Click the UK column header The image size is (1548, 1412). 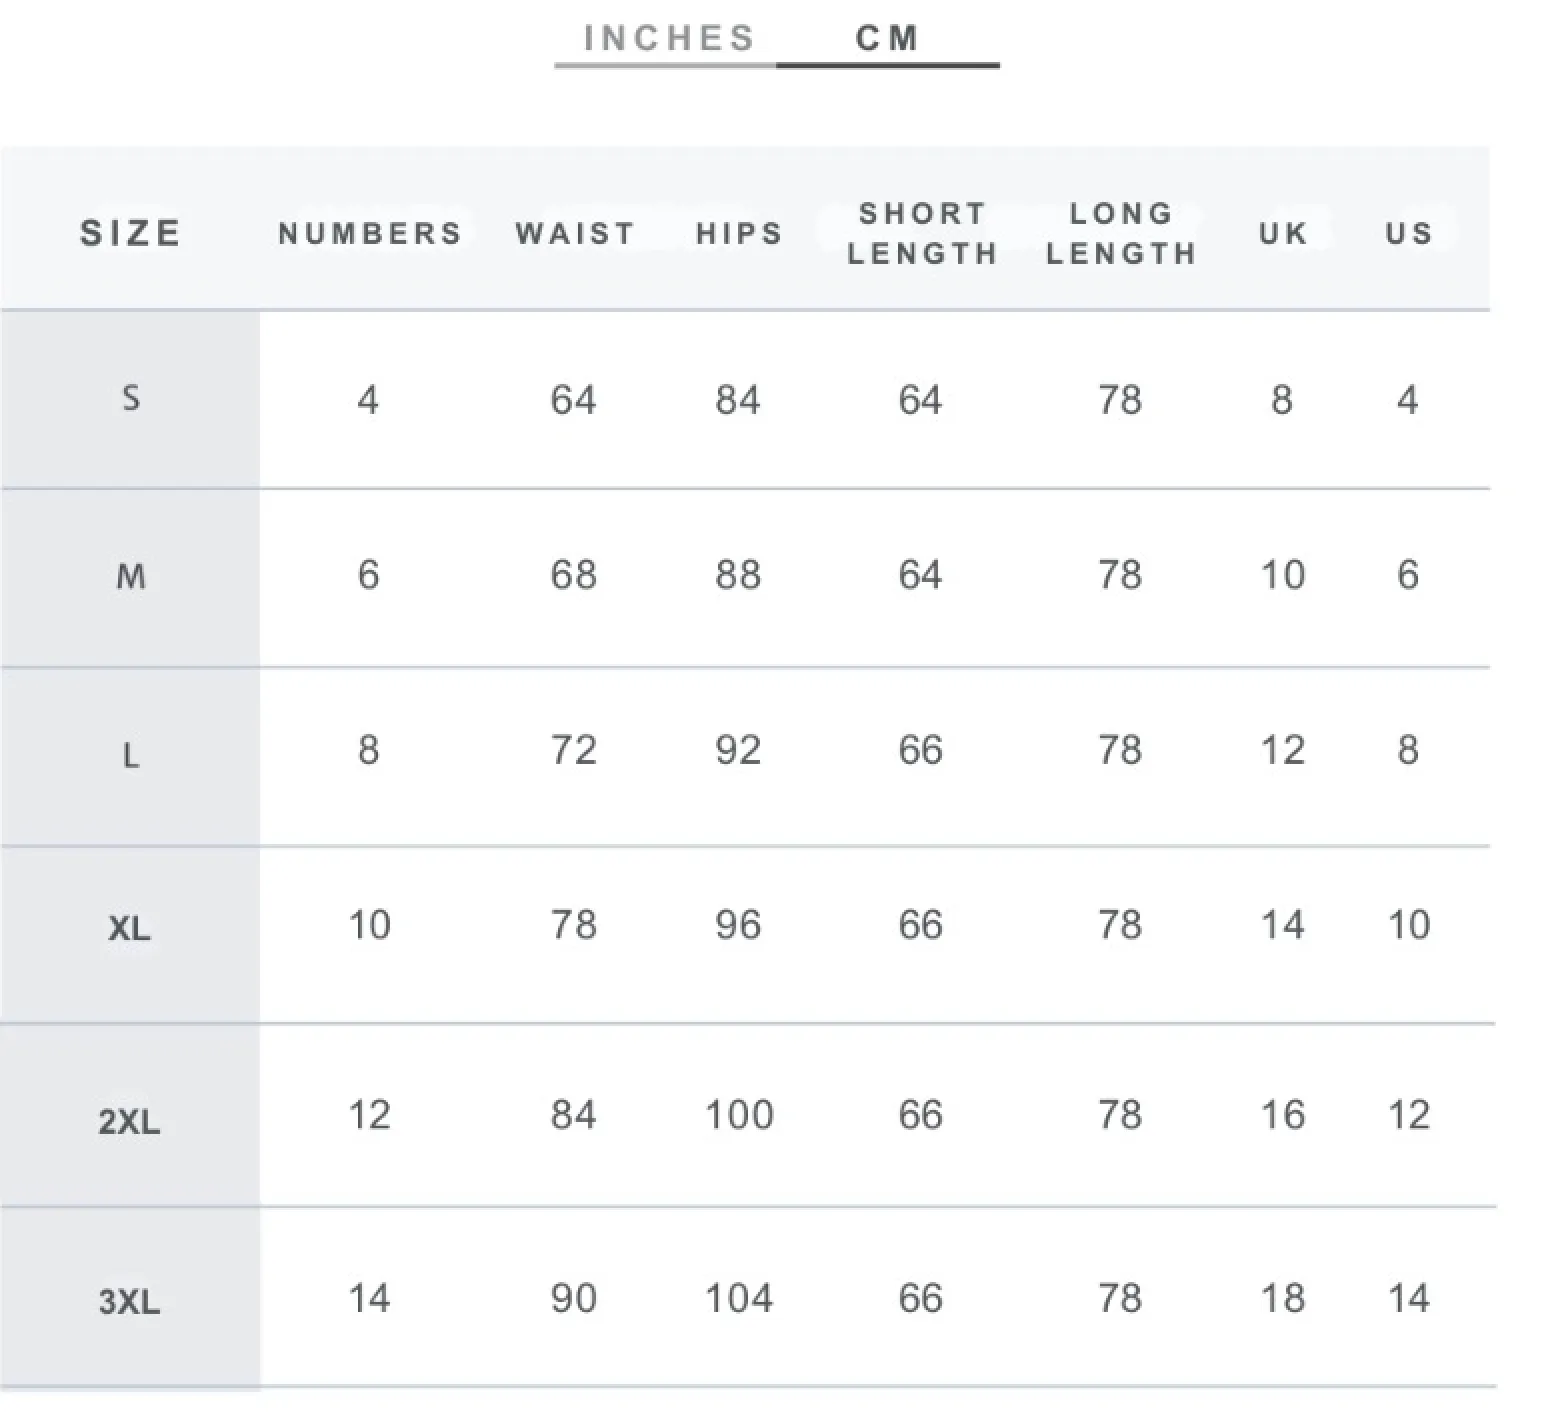[x=1283, y=233]
